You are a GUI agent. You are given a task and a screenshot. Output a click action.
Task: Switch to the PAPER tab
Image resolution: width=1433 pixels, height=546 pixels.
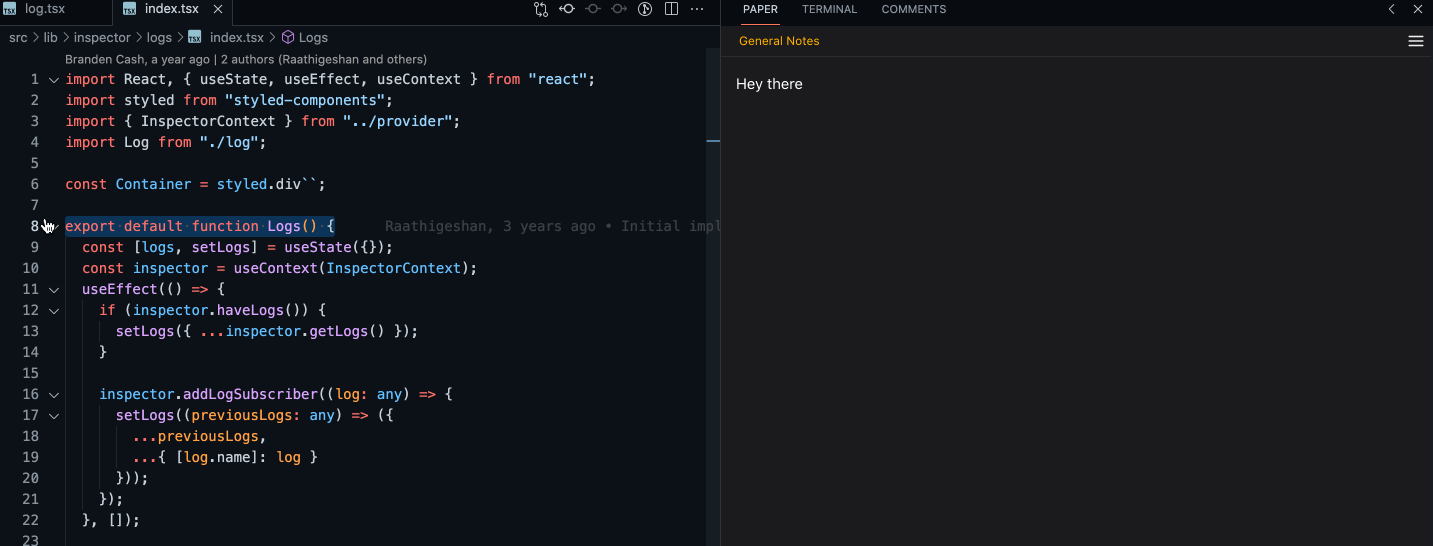(x=760, y=9)
